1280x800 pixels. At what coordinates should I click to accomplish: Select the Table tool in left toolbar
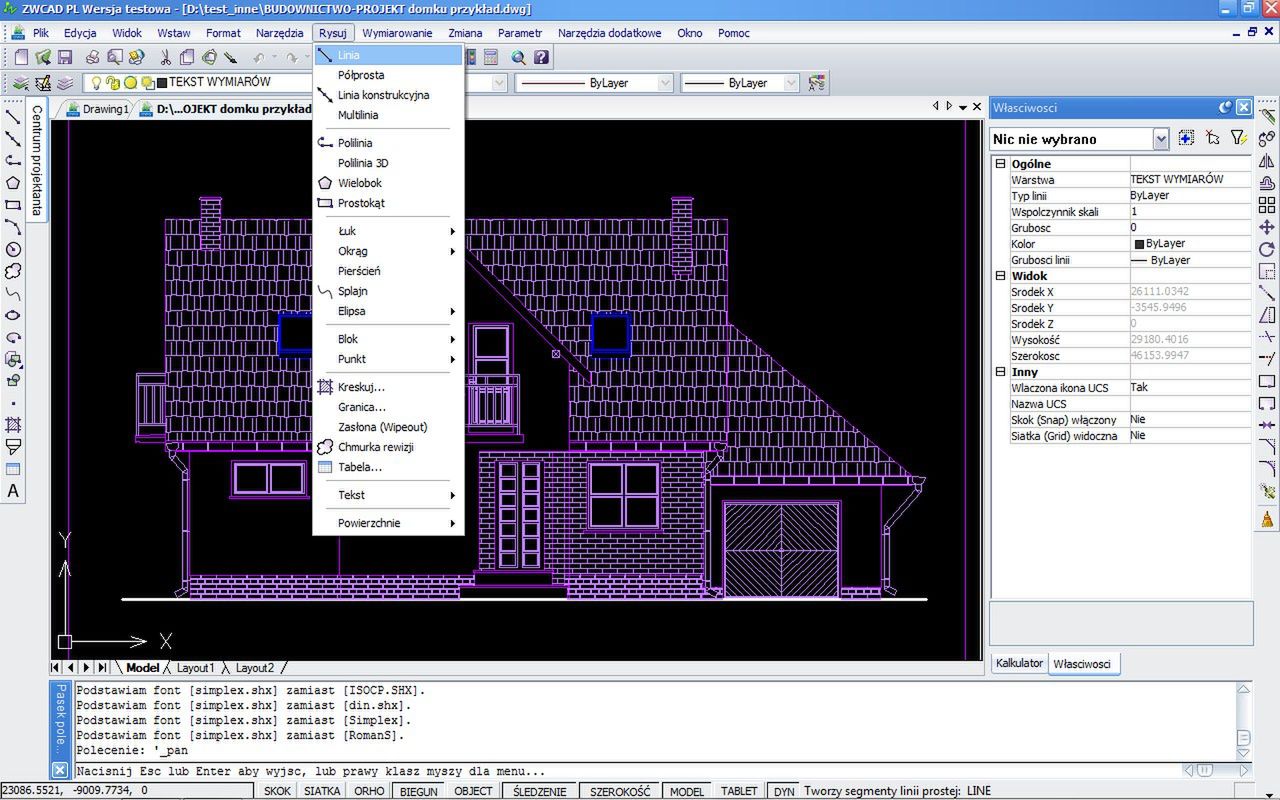(13, 469)
